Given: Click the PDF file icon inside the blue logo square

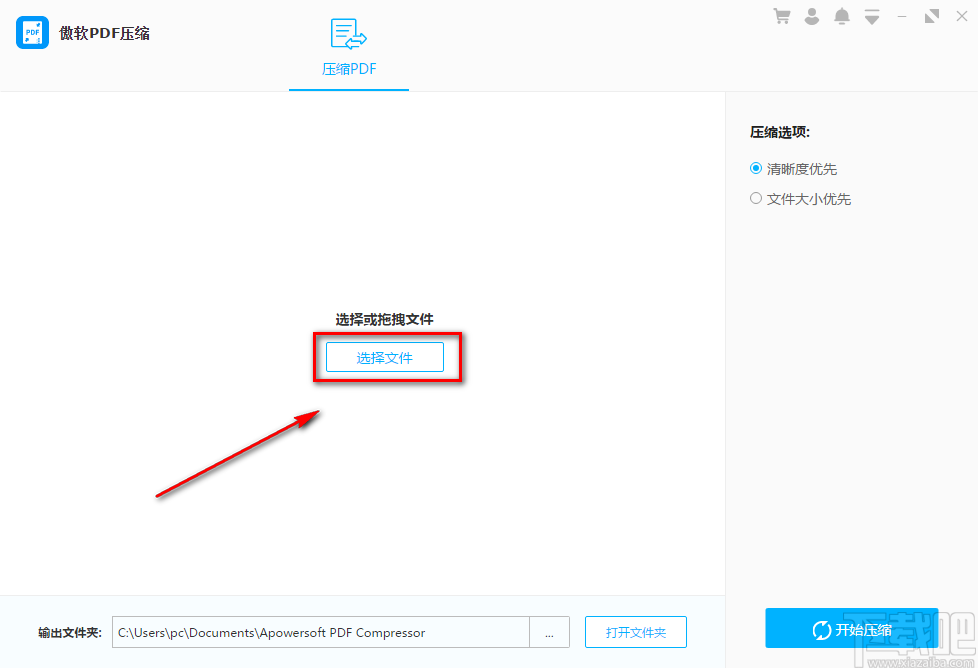Looking at the screenshot, I should point(32,32).
